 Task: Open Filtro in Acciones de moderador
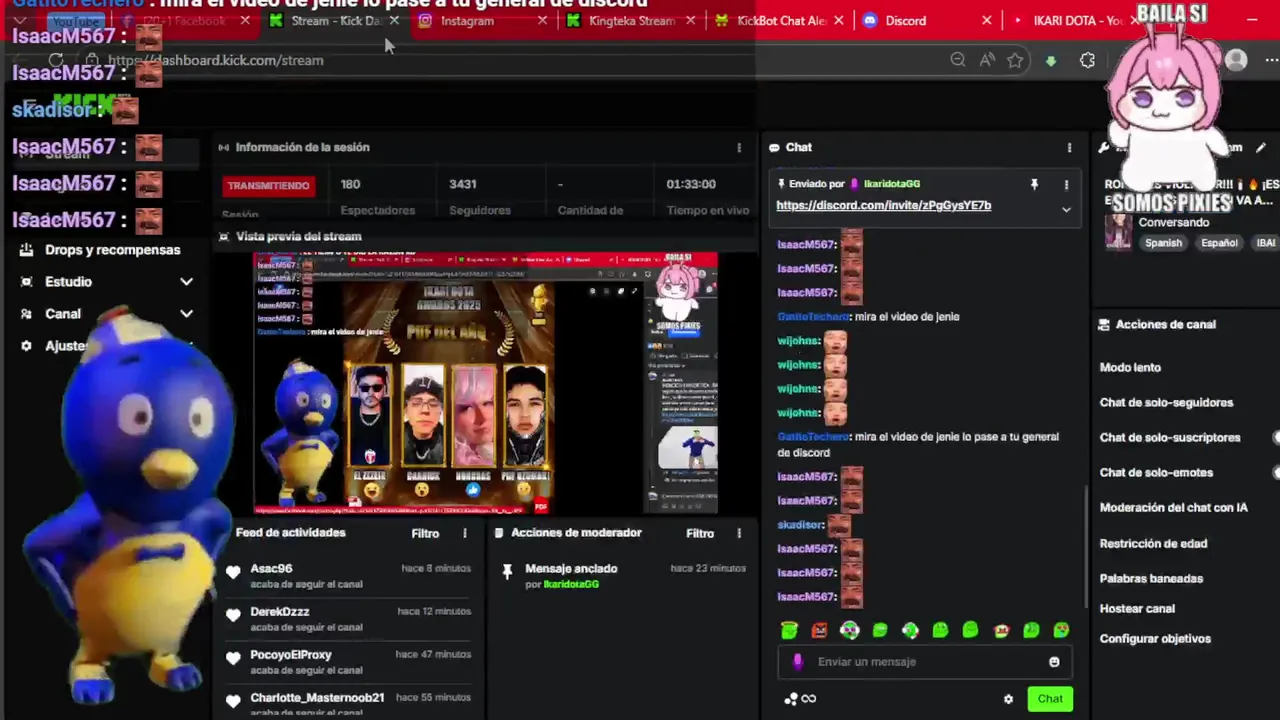[x=700, y=533]
